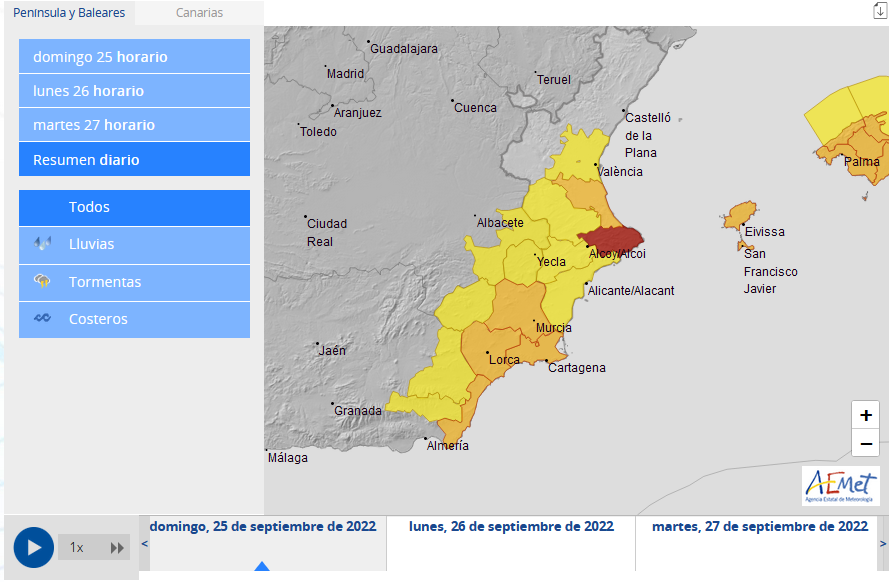889x582 pixels.
Task: Click the Aranjuez city label
Action: pos(358,113)
